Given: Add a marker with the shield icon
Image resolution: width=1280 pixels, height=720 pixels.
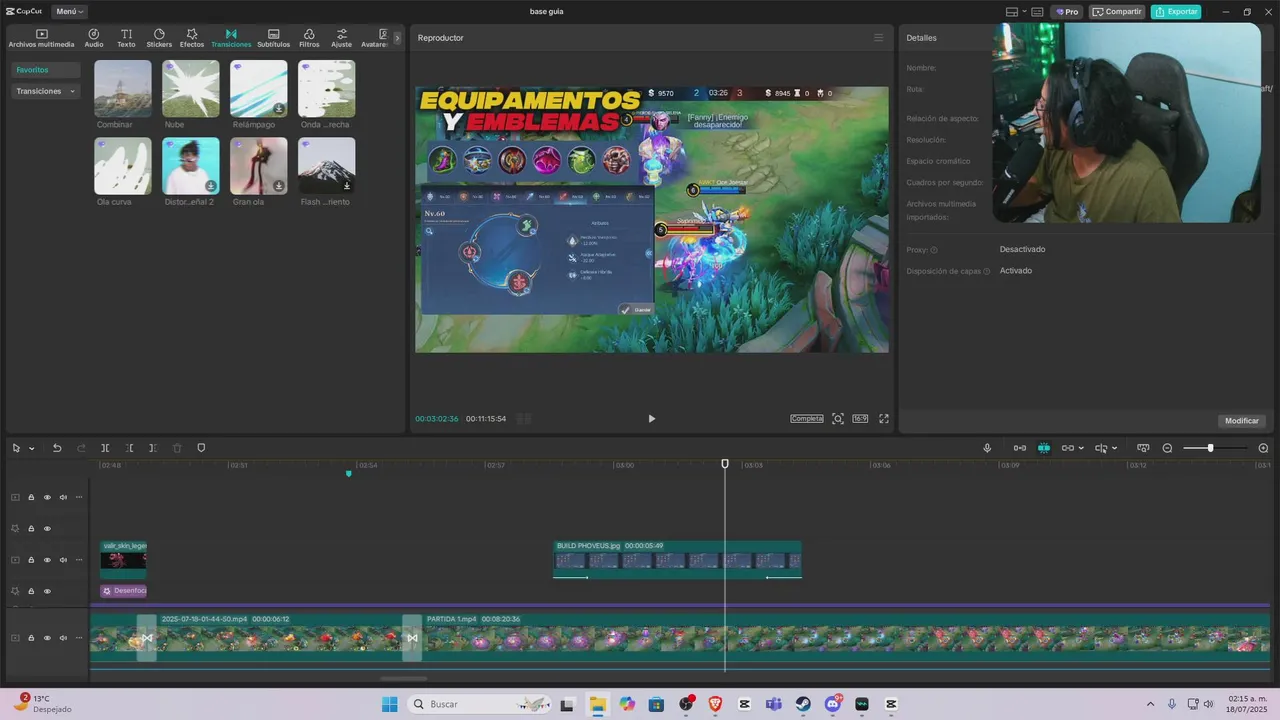Looking at the screenshot, I should [201, 448].
